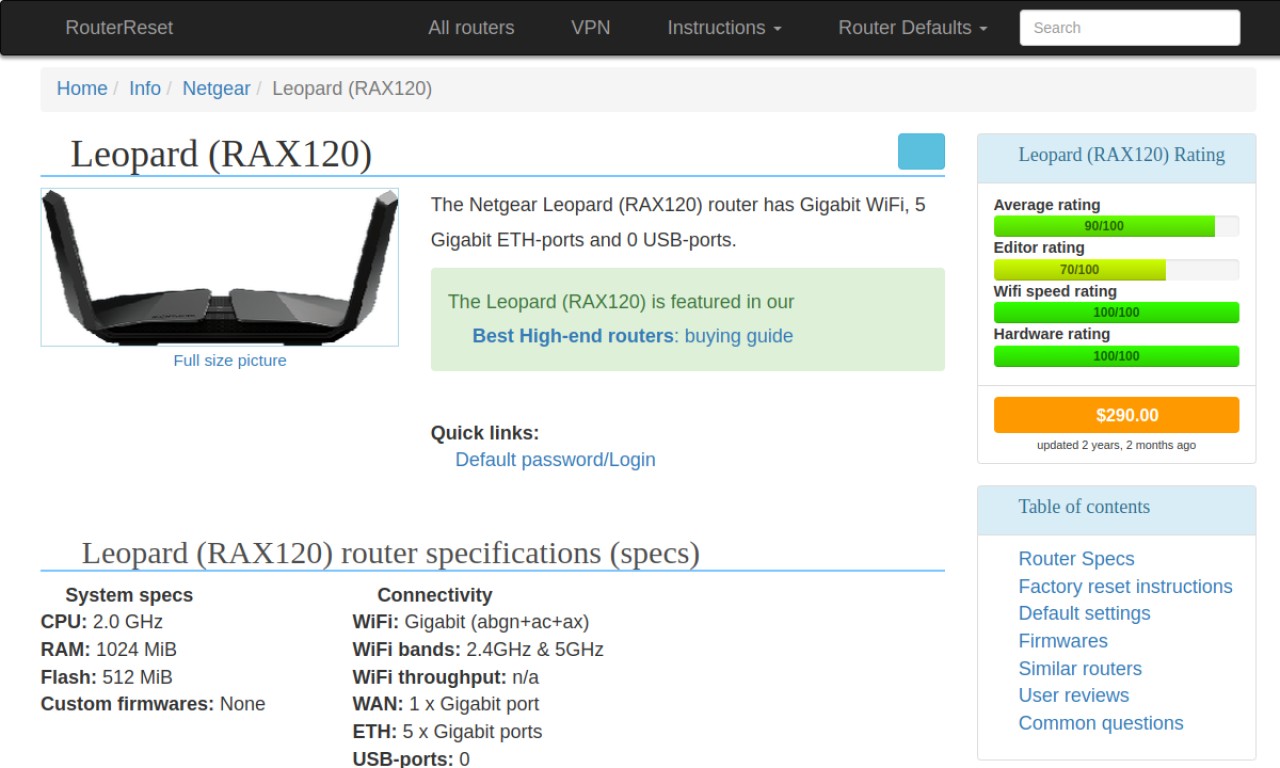Jump to Similar routers section
This screenshot has width=1280, height=768.
[x=1080, y=668]
